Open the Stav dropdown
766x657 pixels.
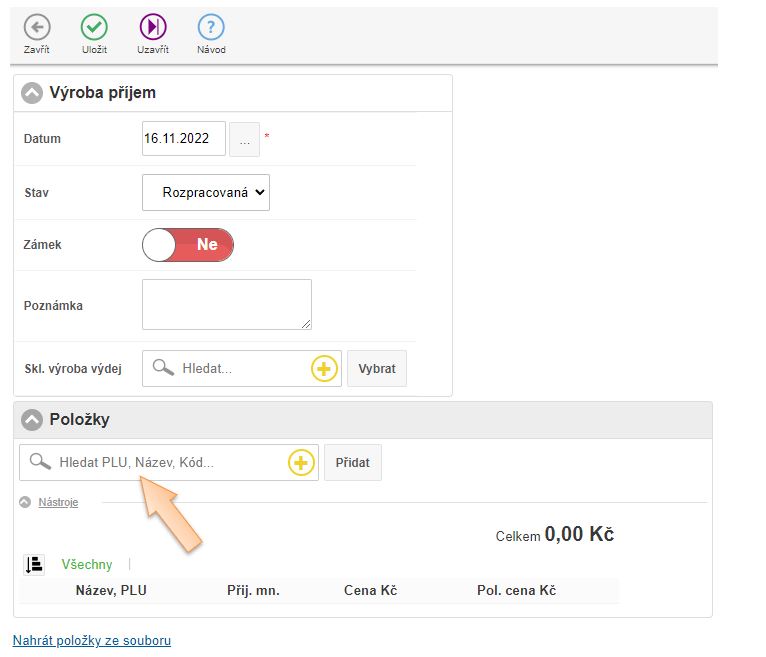206,193
